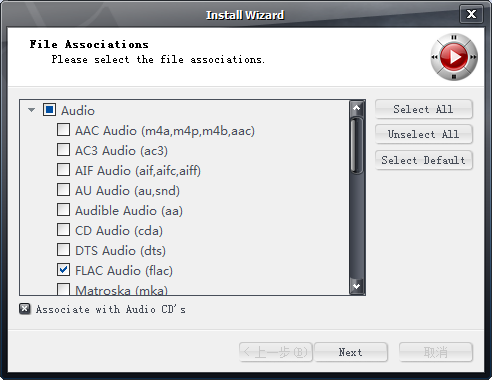The width and height of the screenshot is (492, 380).
Task: Click the Select All button
Action: (x=423, y=109)
